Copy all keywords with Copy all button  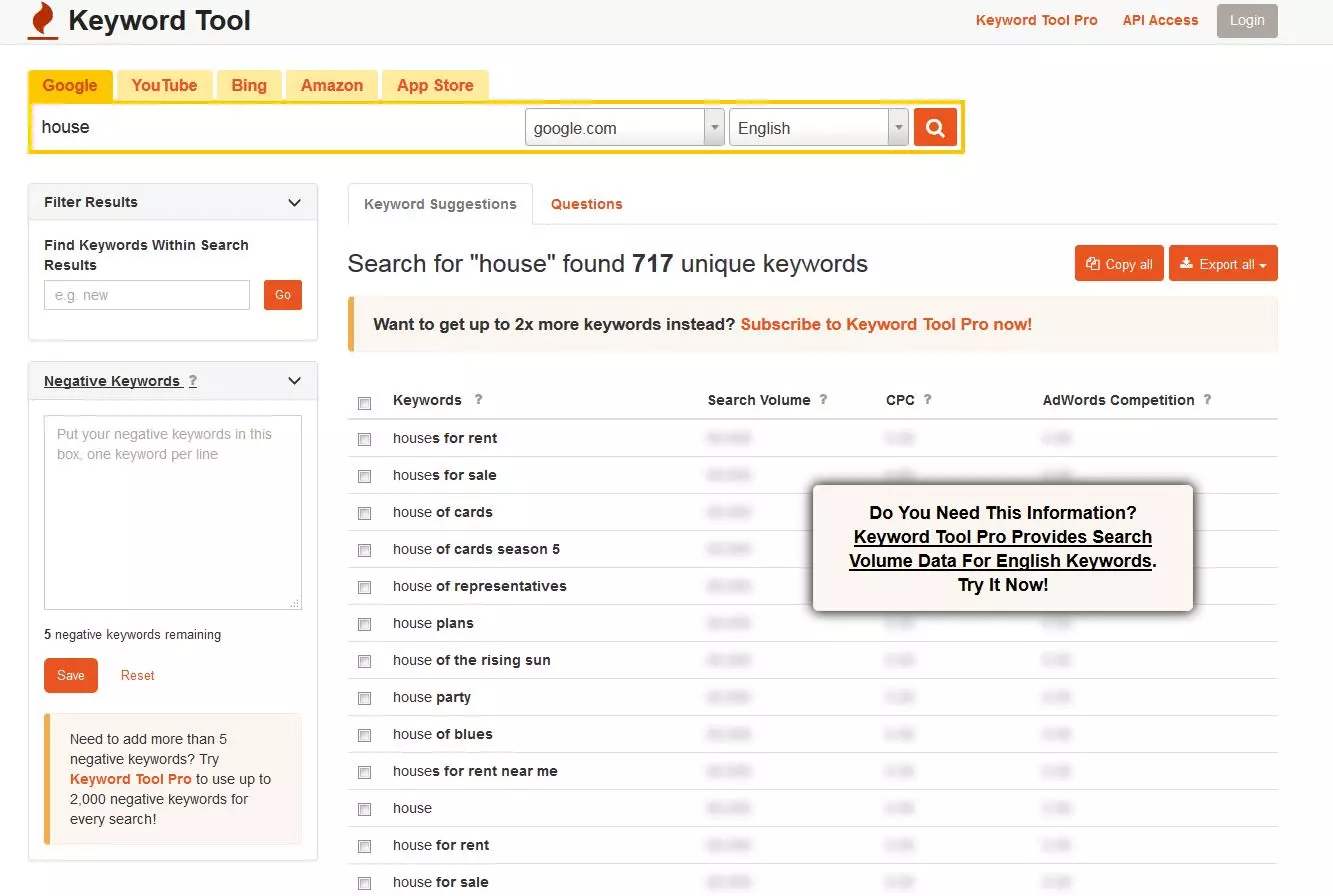[x=1119, y=264]
